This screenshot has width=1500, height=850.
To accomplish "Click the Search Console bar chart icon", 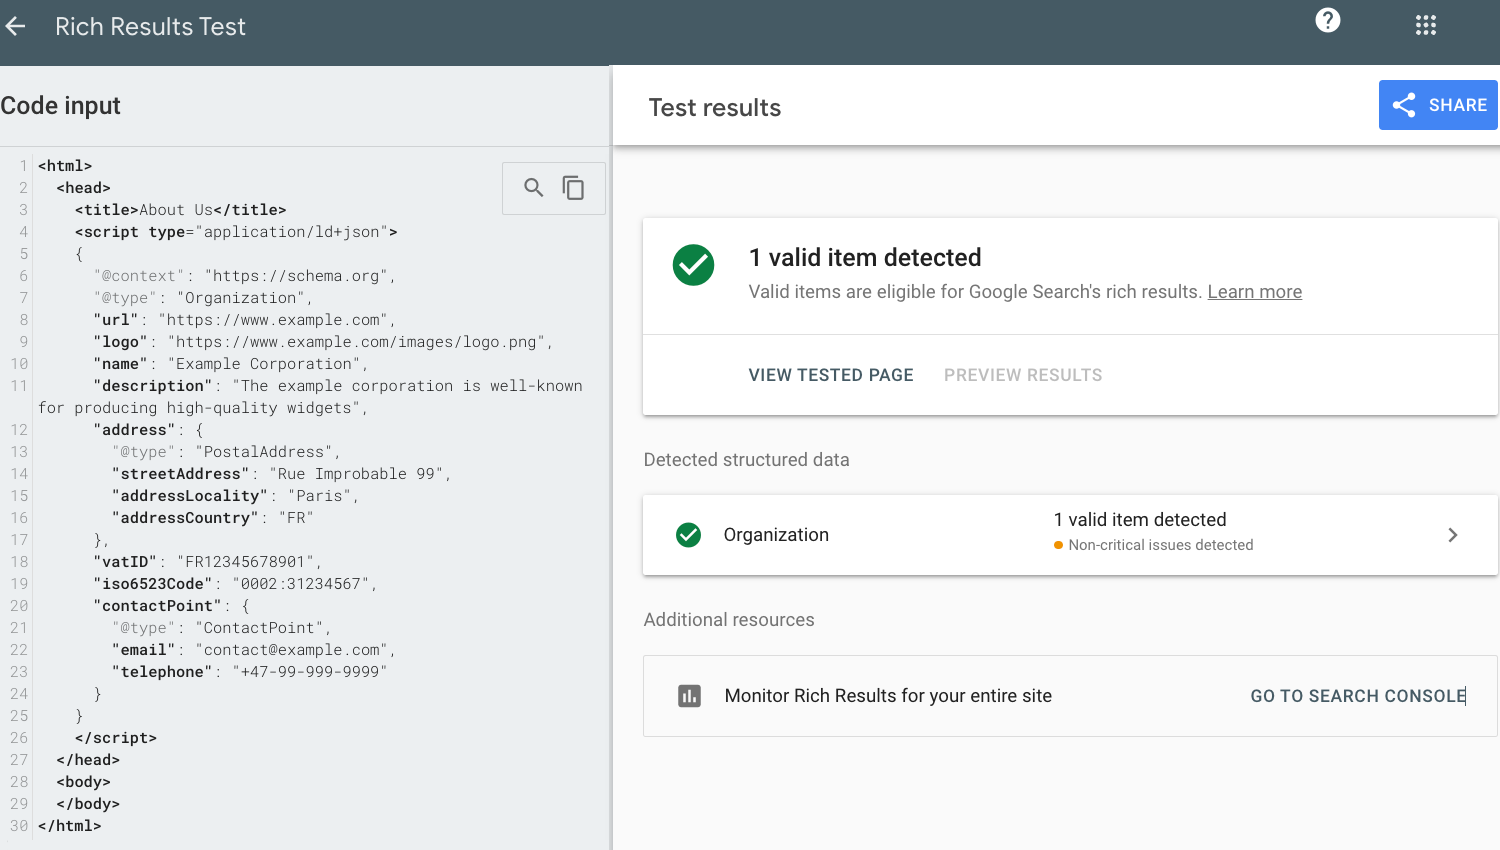I will (x=689, y=696).
